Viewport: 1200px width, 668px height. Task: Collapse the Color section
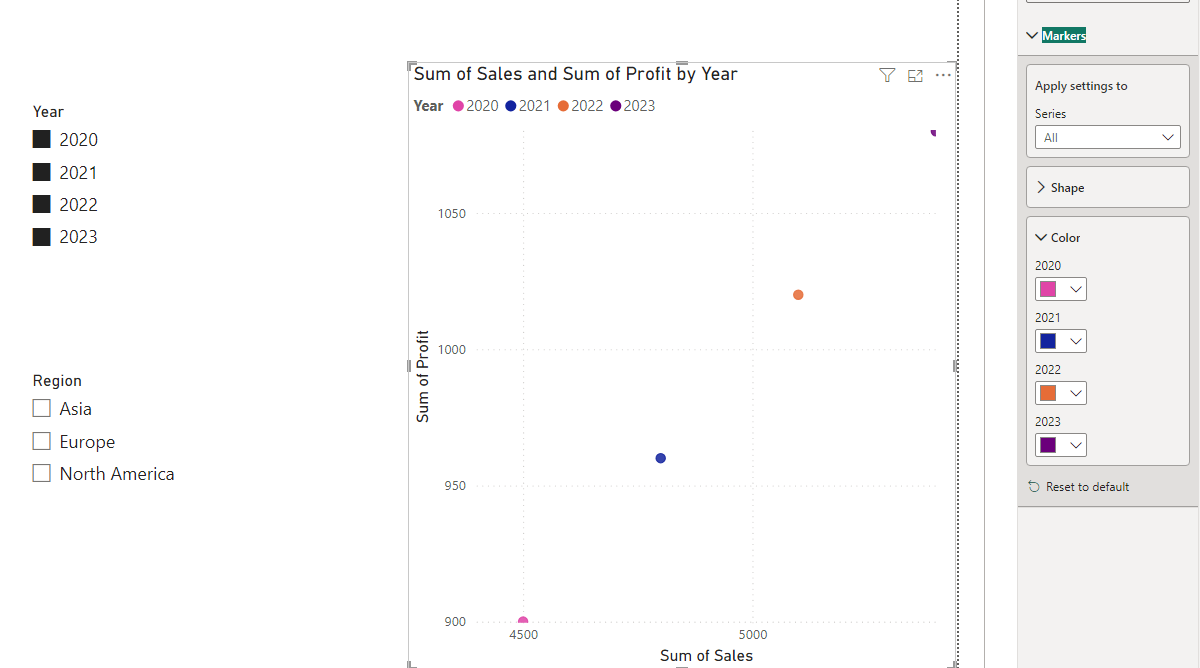click(x=1041, y=237)
